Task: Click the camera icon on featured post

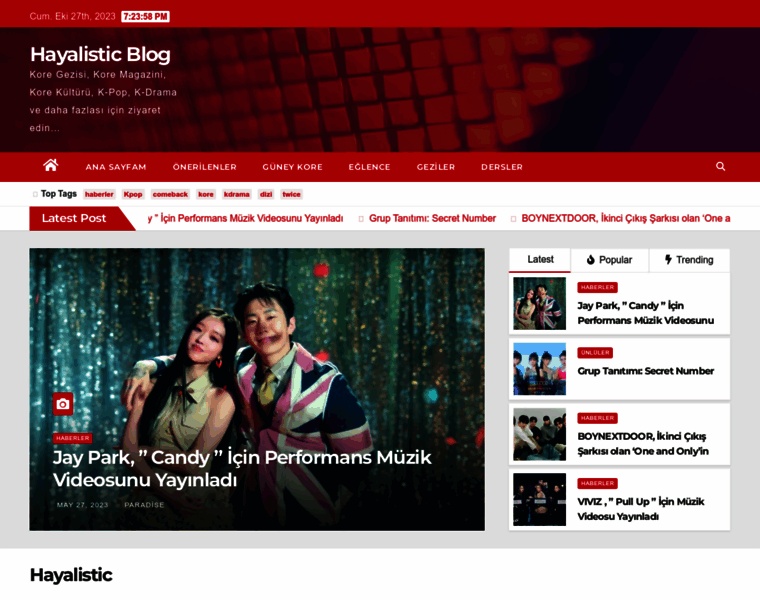Action: click(63, 404)
